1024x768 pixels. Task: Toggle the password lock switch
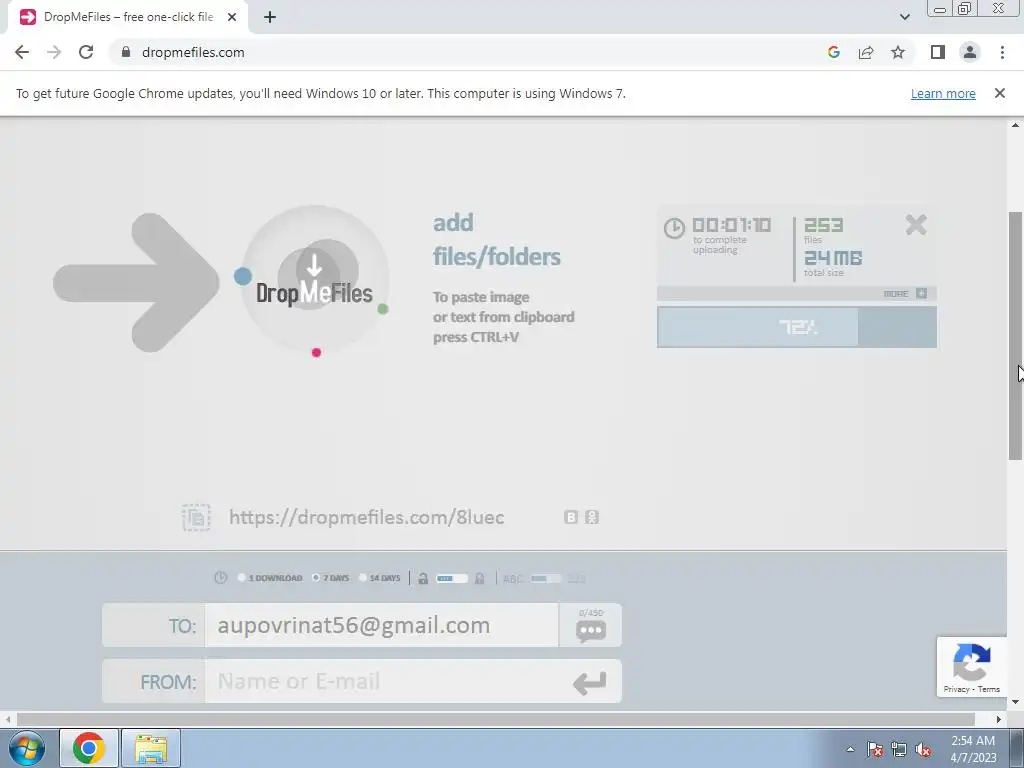[452, 579]
